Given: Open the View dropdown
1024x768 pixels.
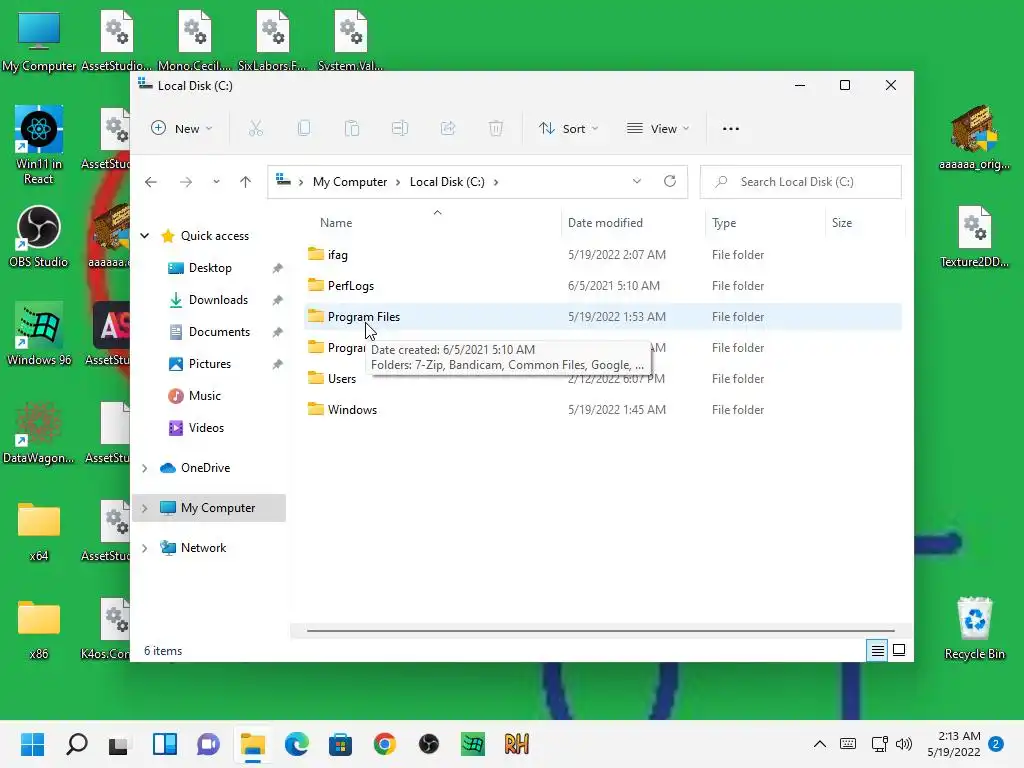Looking at the screenshot, I should [658, 129].
